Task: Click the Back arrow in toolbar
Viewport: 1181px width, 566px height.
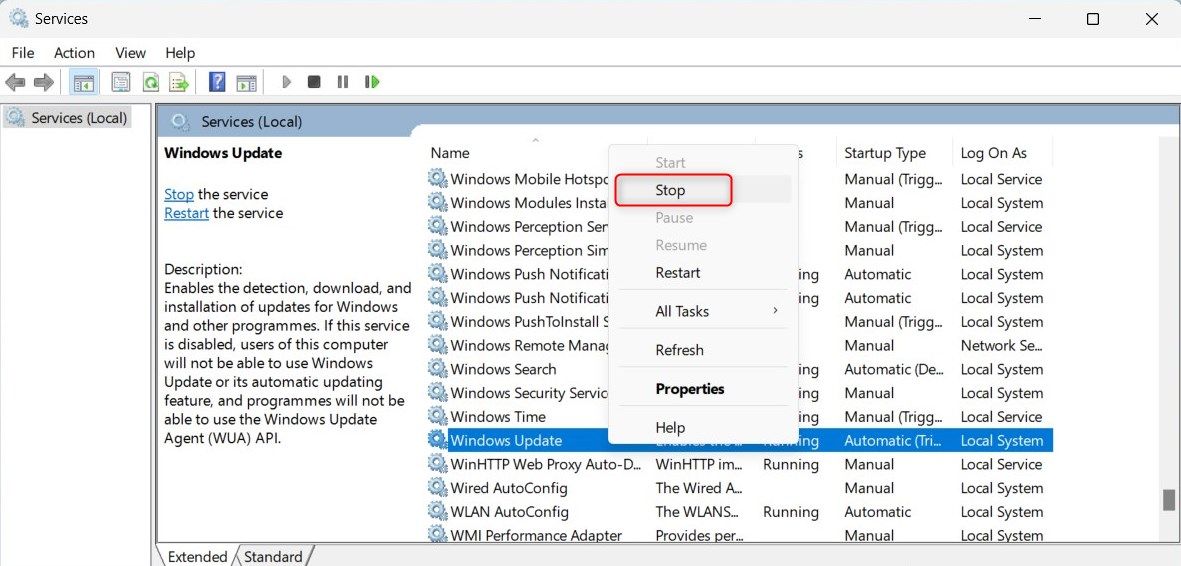Action: 15,82
